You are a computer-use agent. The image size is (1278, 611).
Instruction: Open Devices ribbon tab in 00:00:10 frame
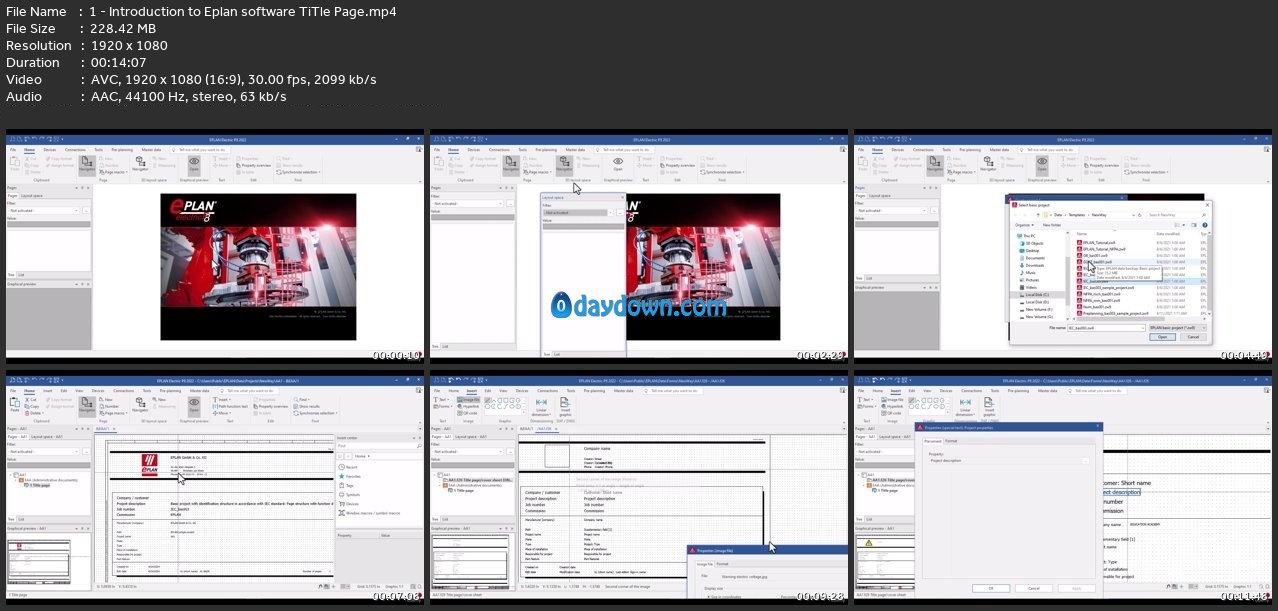click(50, 150)
